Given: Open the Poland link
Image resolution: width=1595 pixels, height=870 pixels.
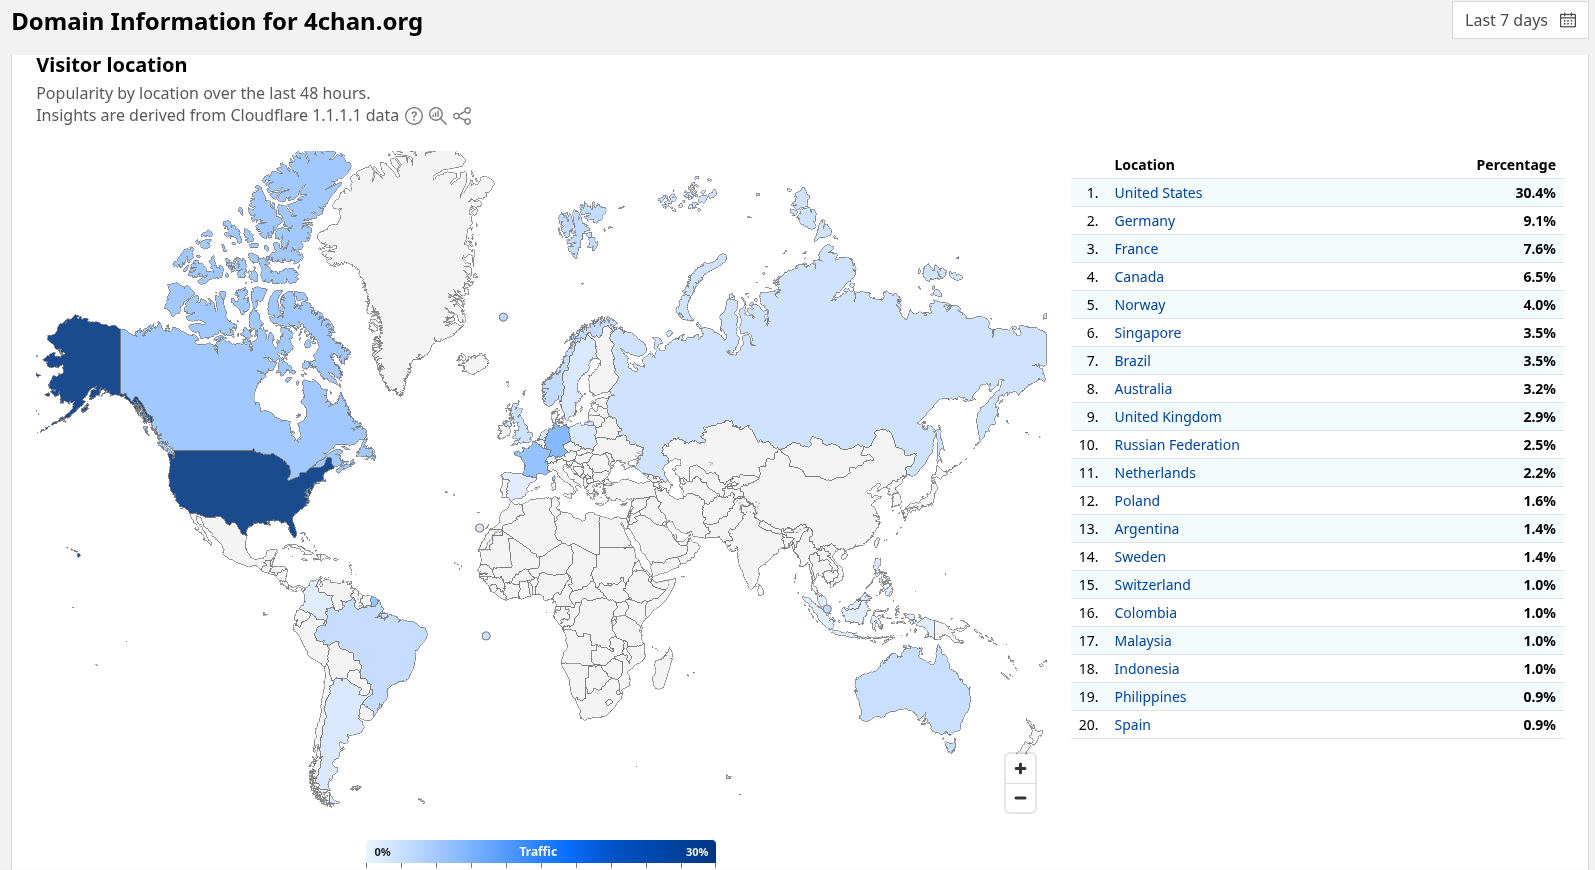Looking at the screenshot, I should [1137, 501].
